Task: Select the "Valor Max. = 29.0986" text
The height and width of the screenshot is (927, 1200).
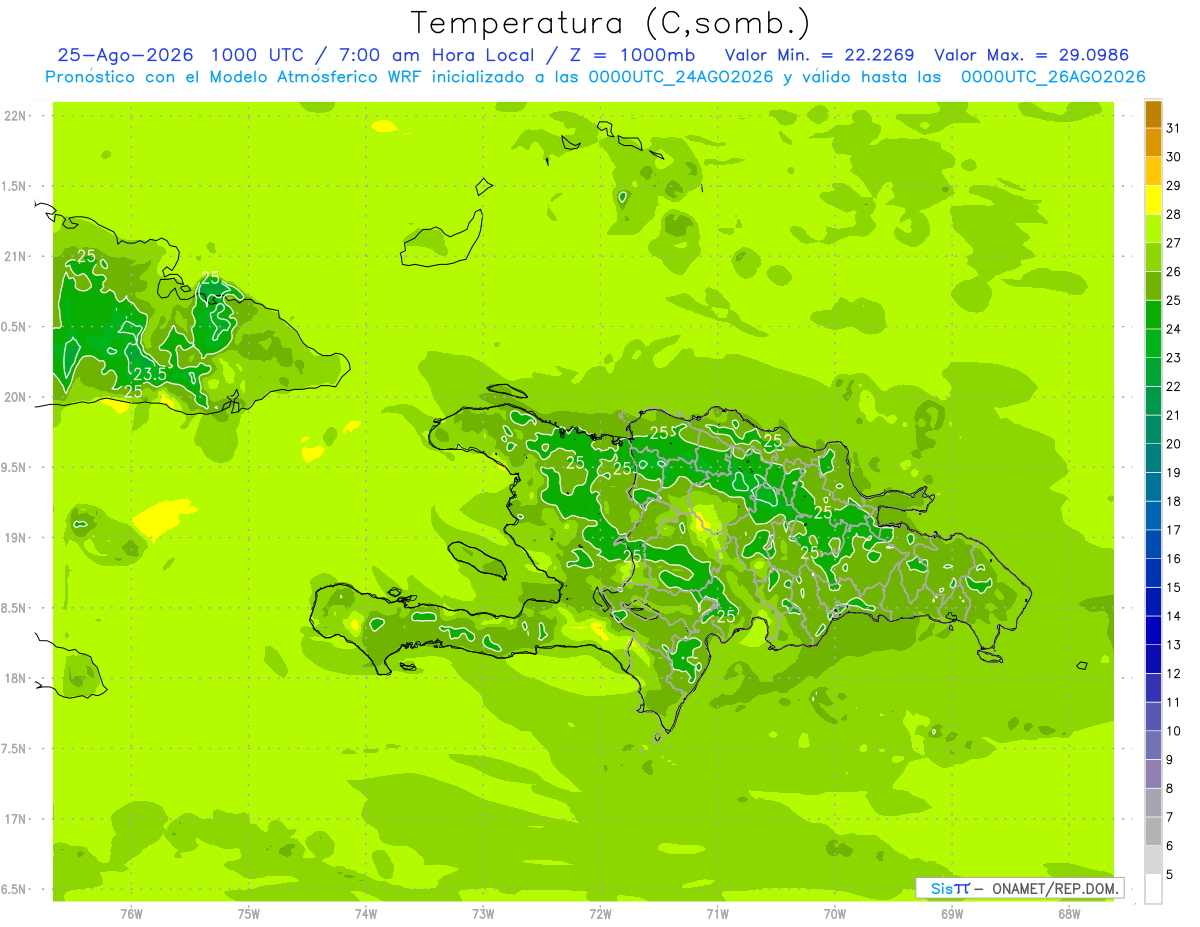Action: click(x=1032, y=55)
